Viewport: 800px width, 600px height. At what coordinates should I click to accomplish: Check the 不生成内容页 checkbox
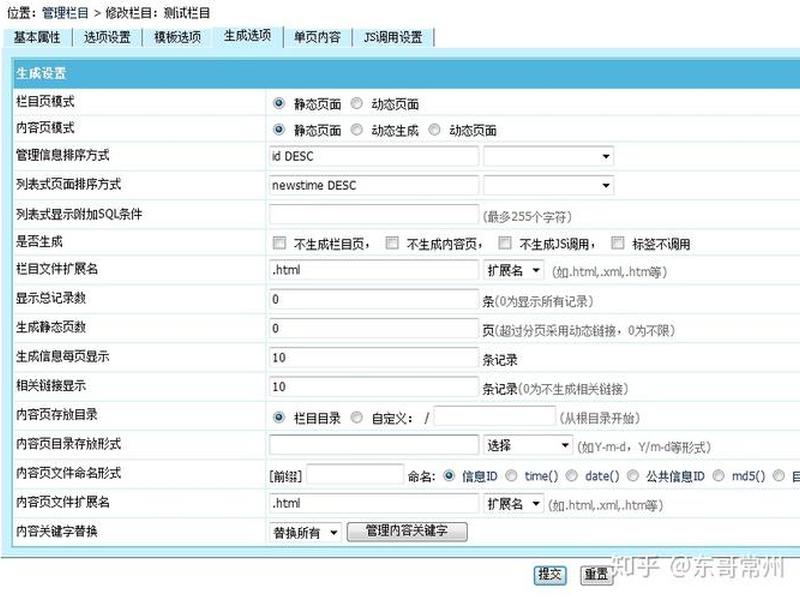click(392, 242)
